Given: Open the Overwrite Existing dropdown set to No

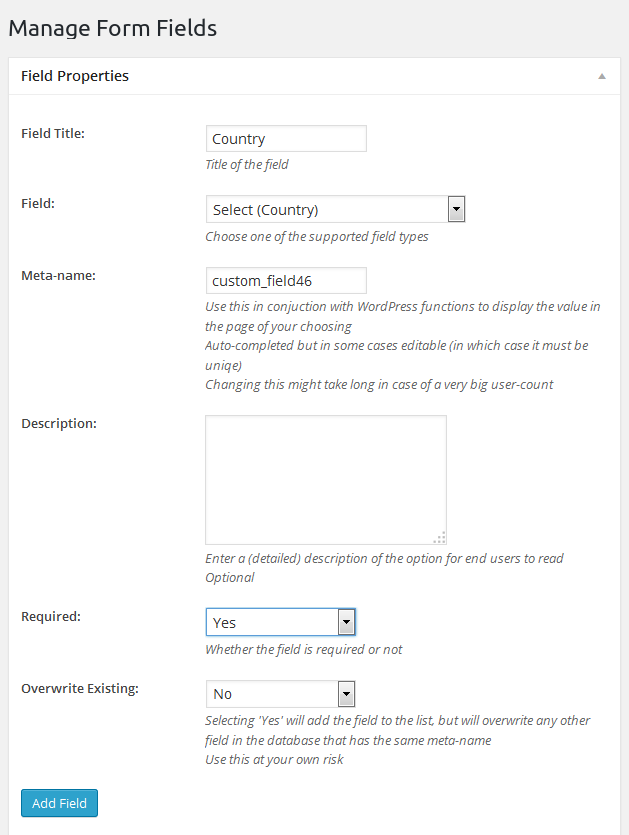Looking at the screenshot, I should point(271,694).
